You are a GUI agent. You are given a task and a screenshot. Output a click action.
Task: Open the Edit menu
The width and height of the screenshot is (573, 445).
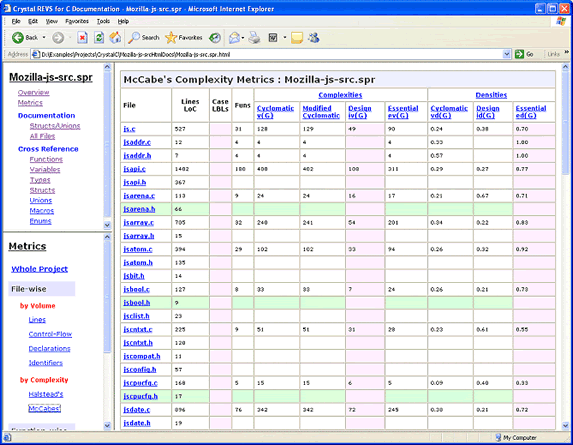click(33, 21)
